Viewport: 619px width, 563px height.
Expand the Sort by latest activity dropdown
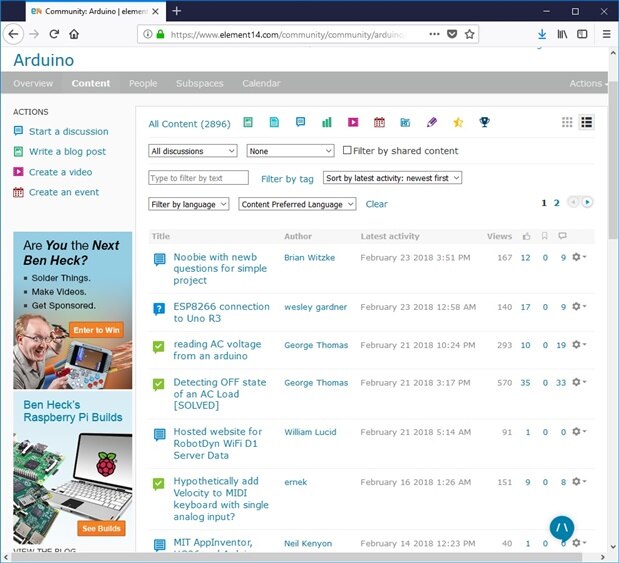392,178
